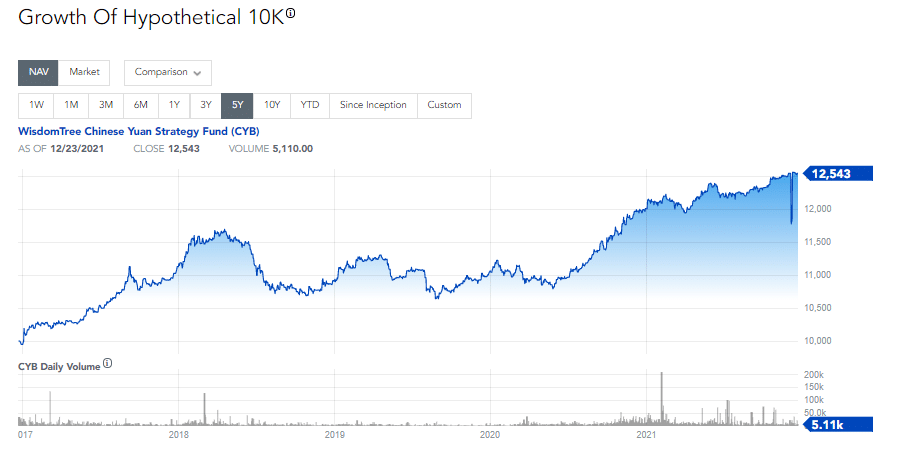Click the 150k volume axis label
This screenshot has width=900, height=467.
(814, 387)
